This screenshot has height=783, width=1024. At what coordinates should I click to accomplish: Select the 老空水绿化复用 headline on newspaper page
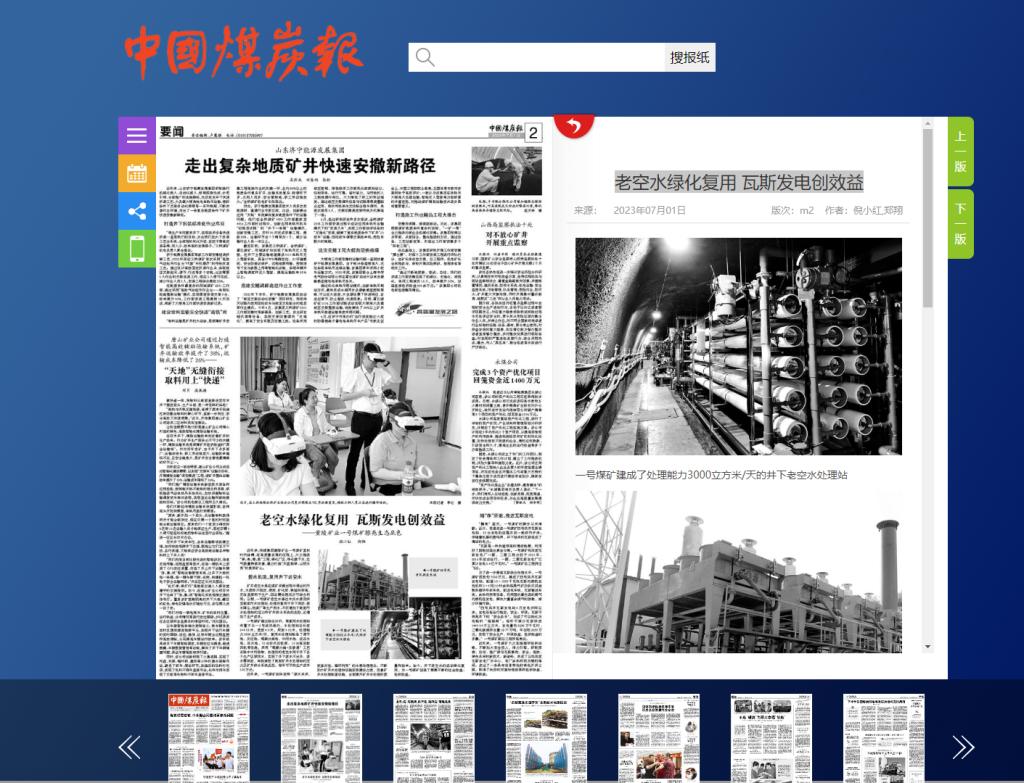[x=352, y=520]
